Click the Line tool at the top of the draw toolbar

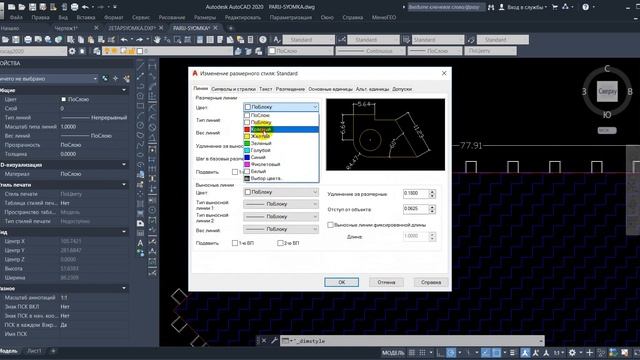(140, 67)
